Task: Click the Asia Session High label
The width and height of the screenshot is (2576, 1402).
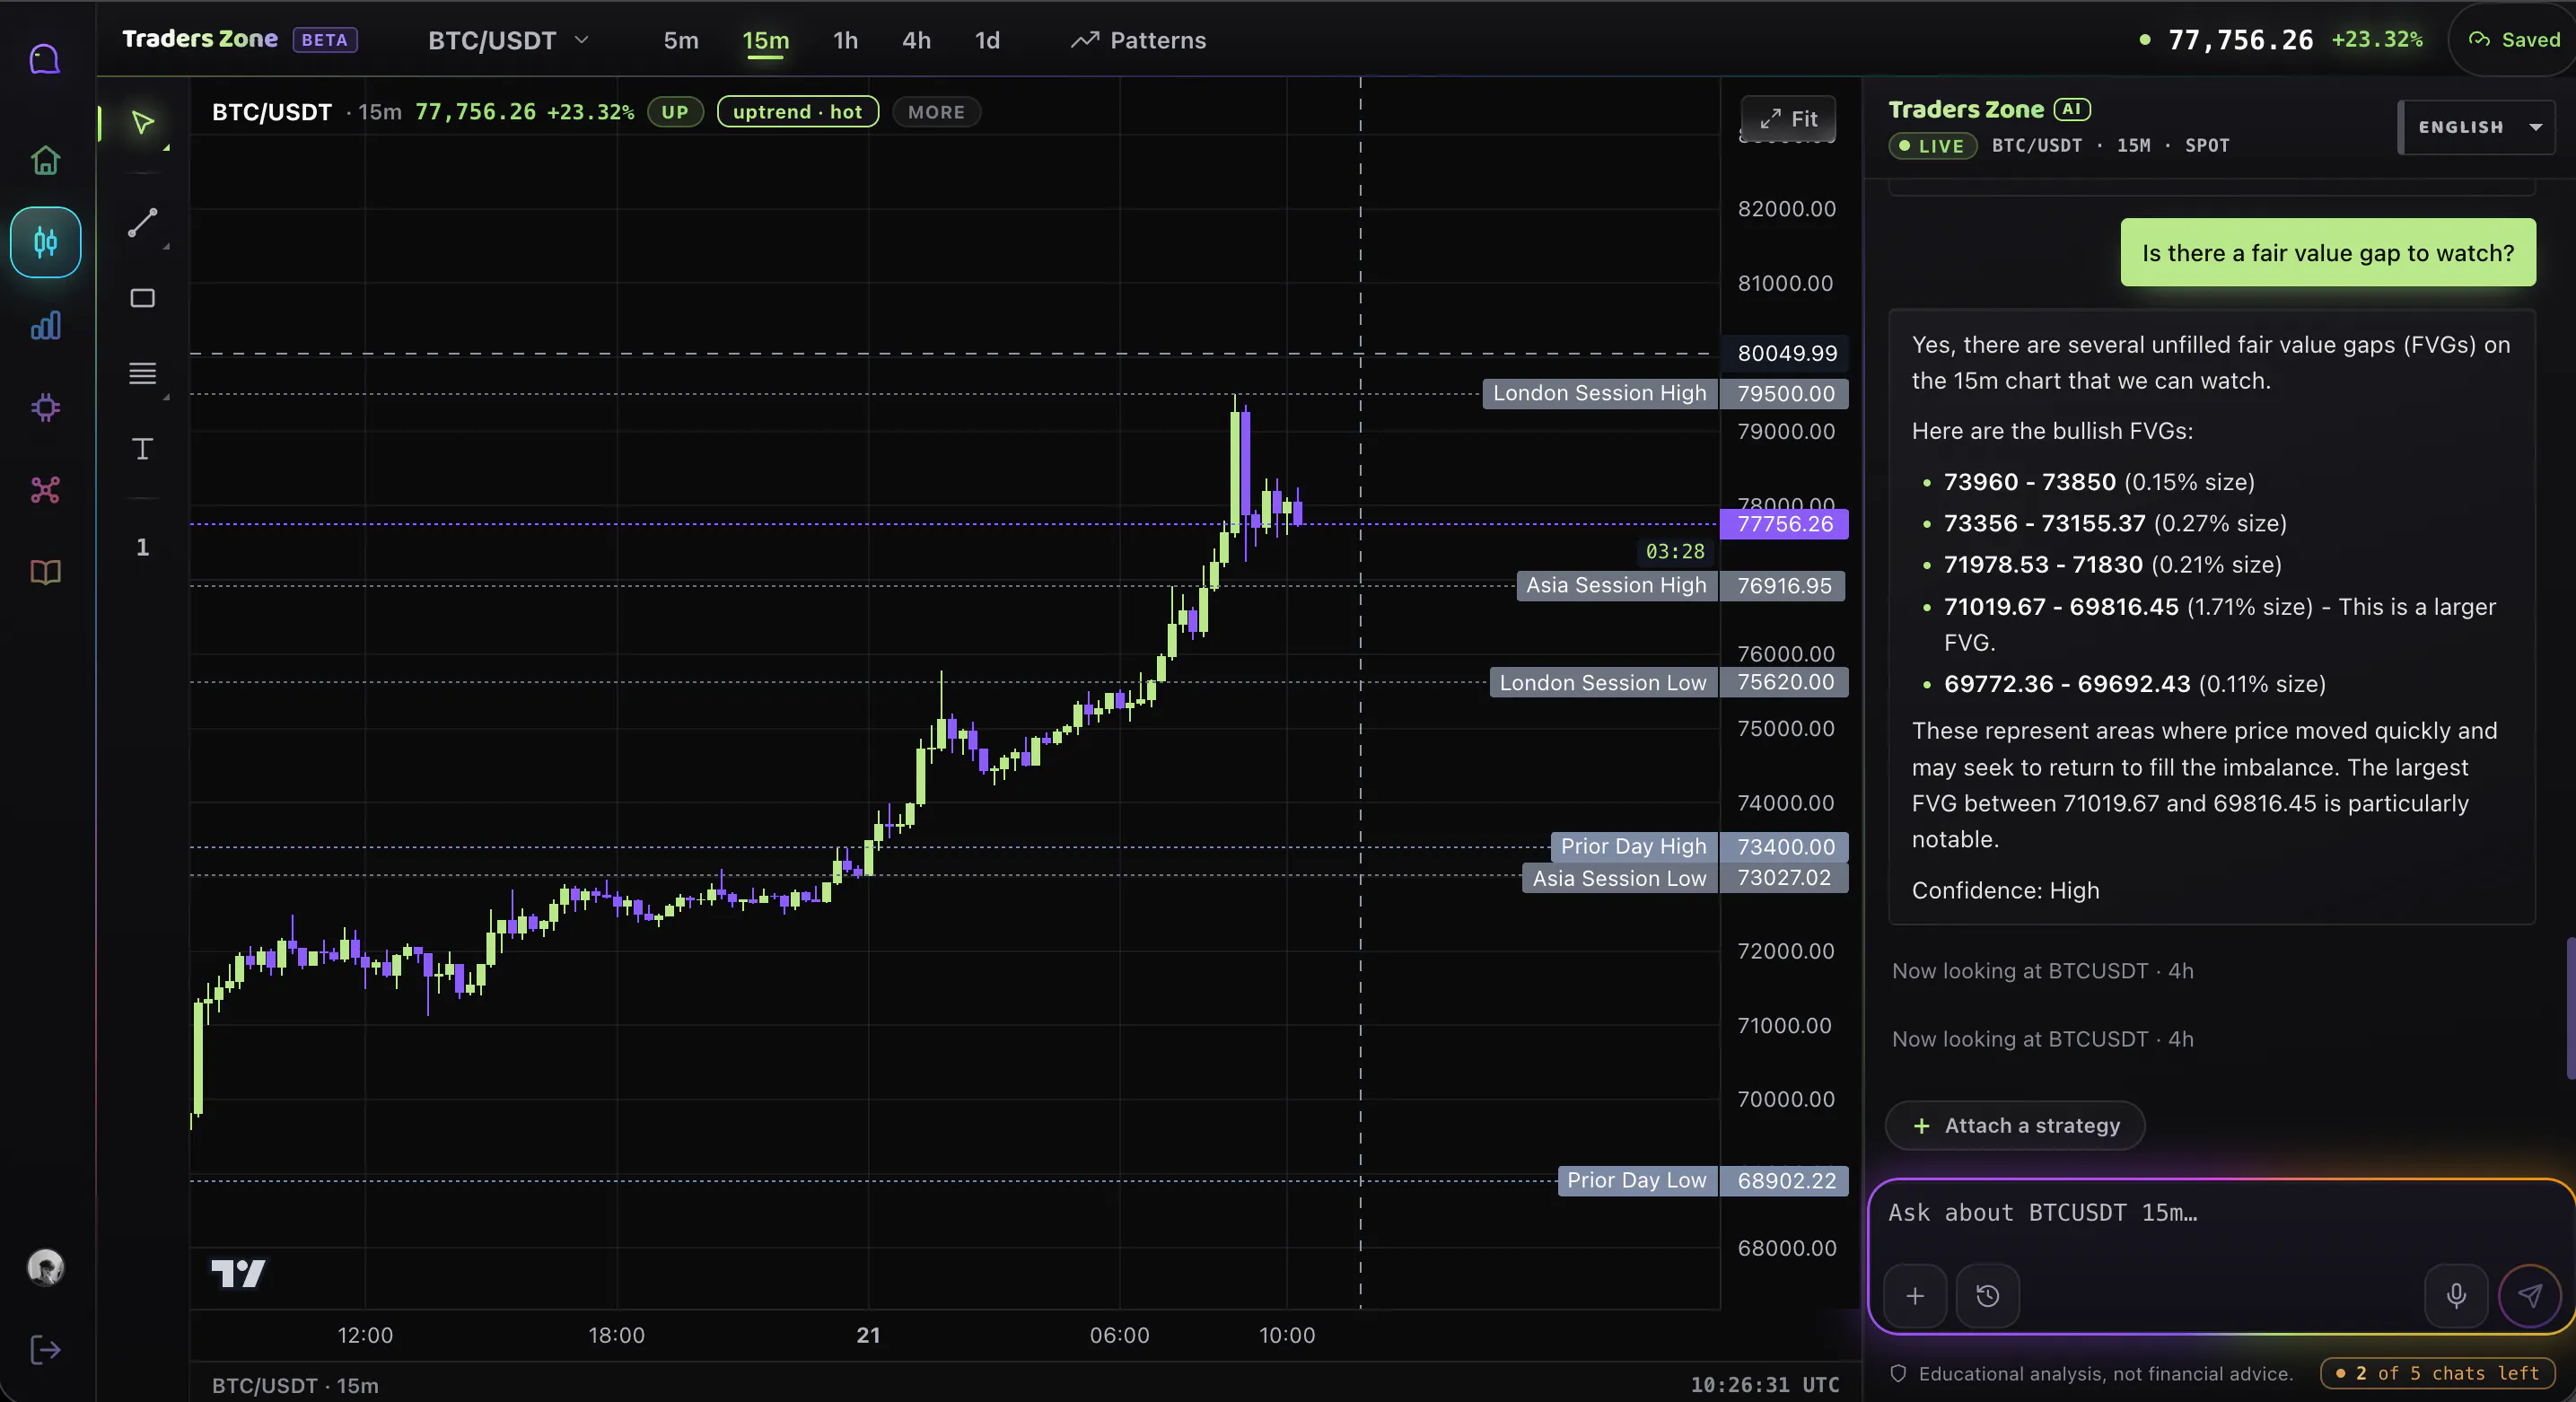Action: click(1616, 585)
